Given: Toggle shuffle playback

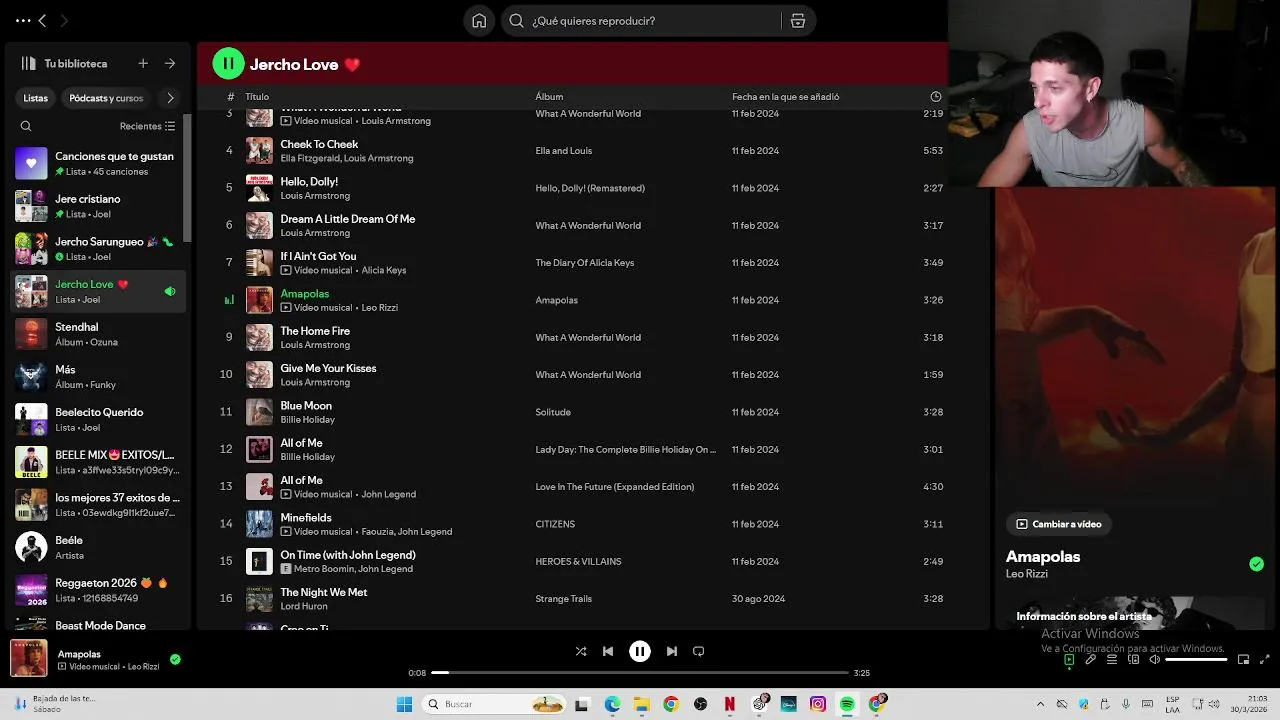Looking at the screenshot, I should (x=581, y=651).
